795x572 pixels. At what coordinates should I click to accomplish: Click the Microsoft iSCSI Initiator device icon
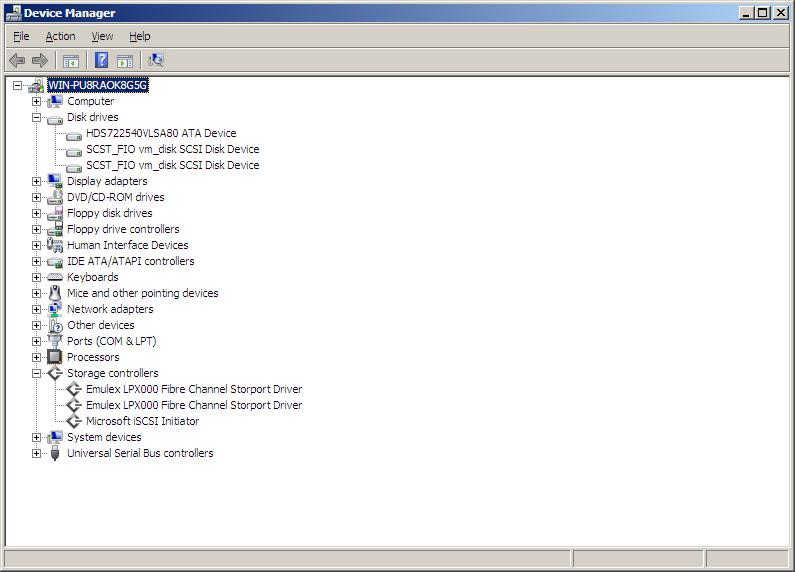pyautogui.click(x=74, y=421)
